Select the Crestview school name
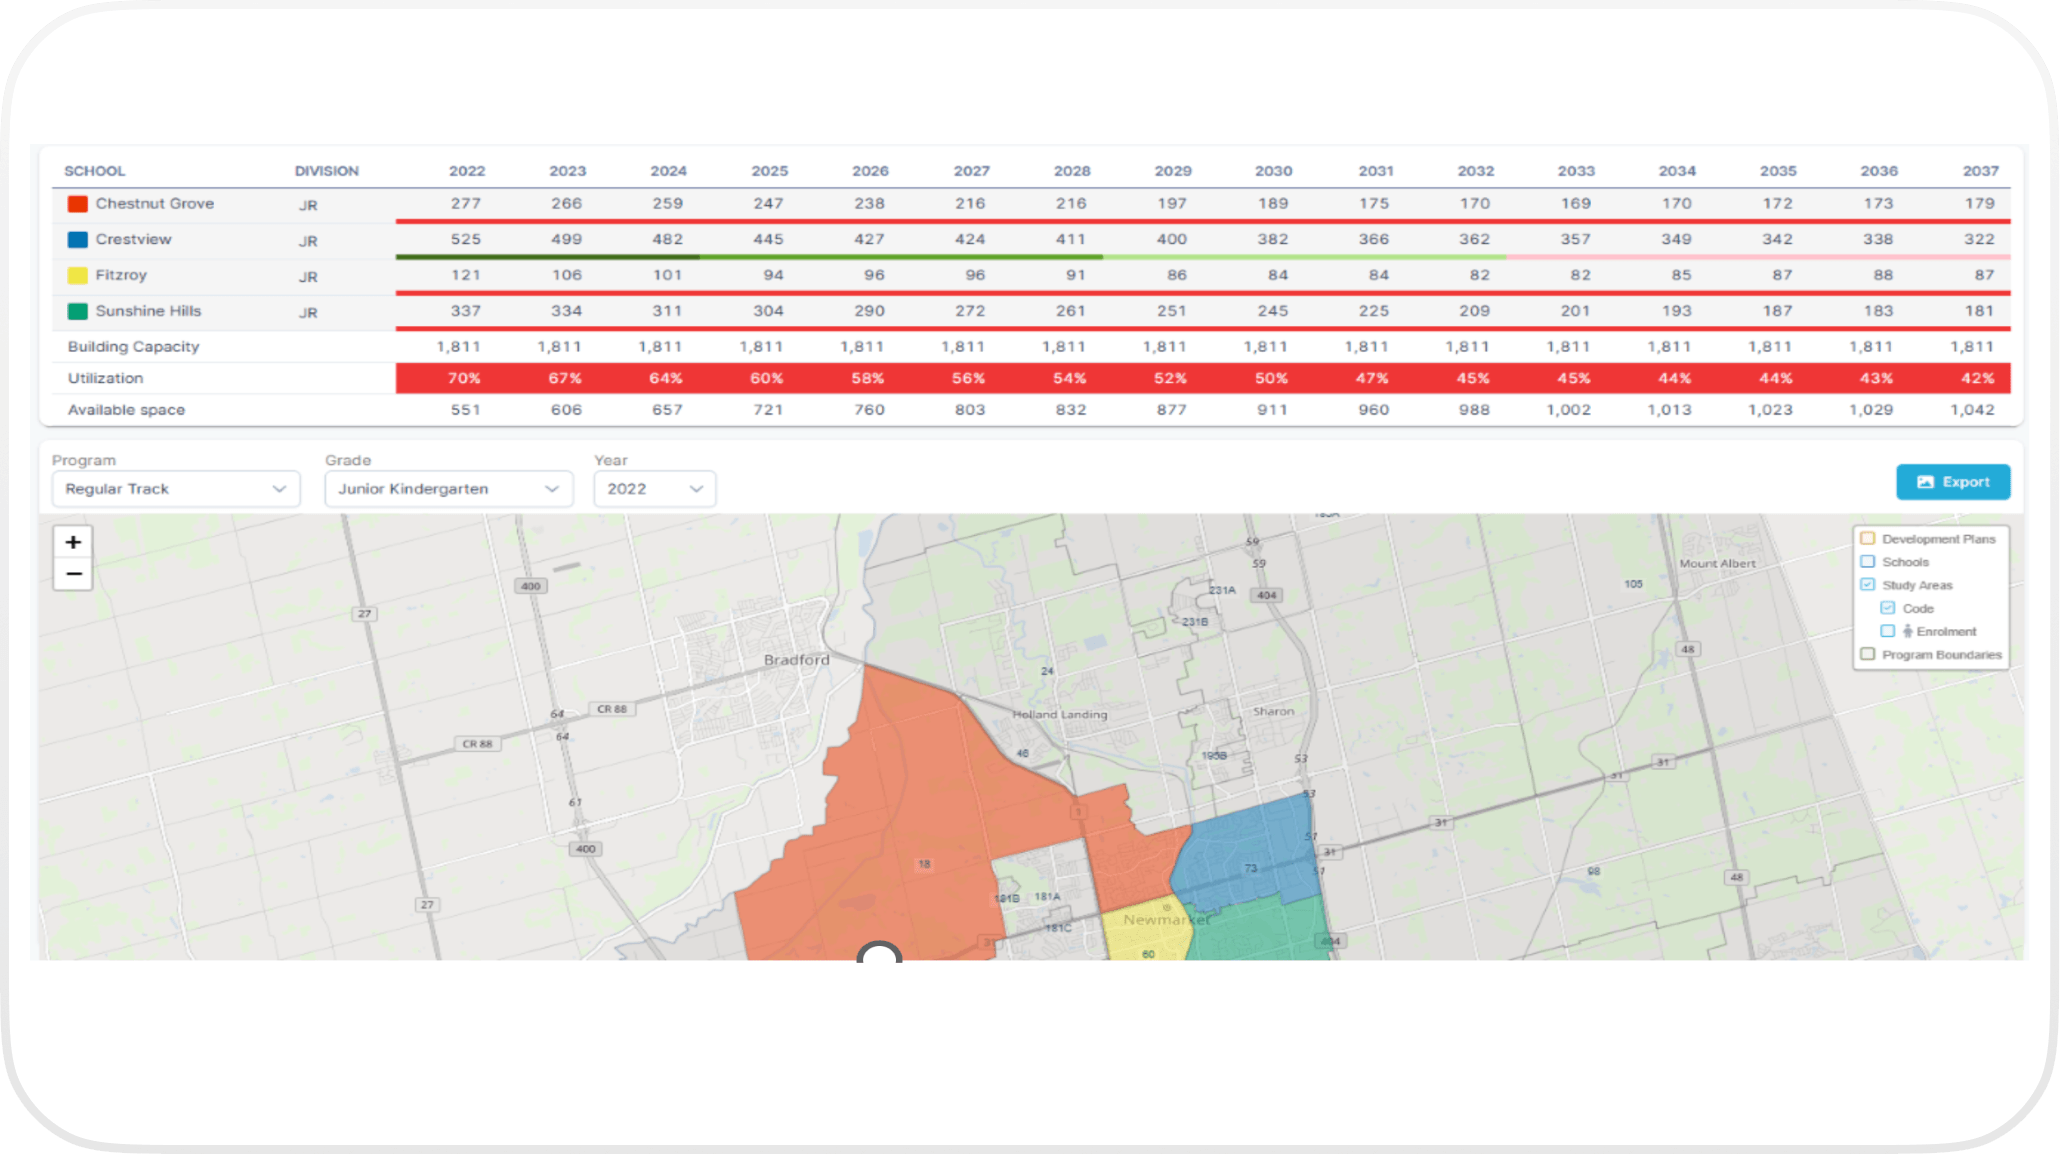 [134, 239]
